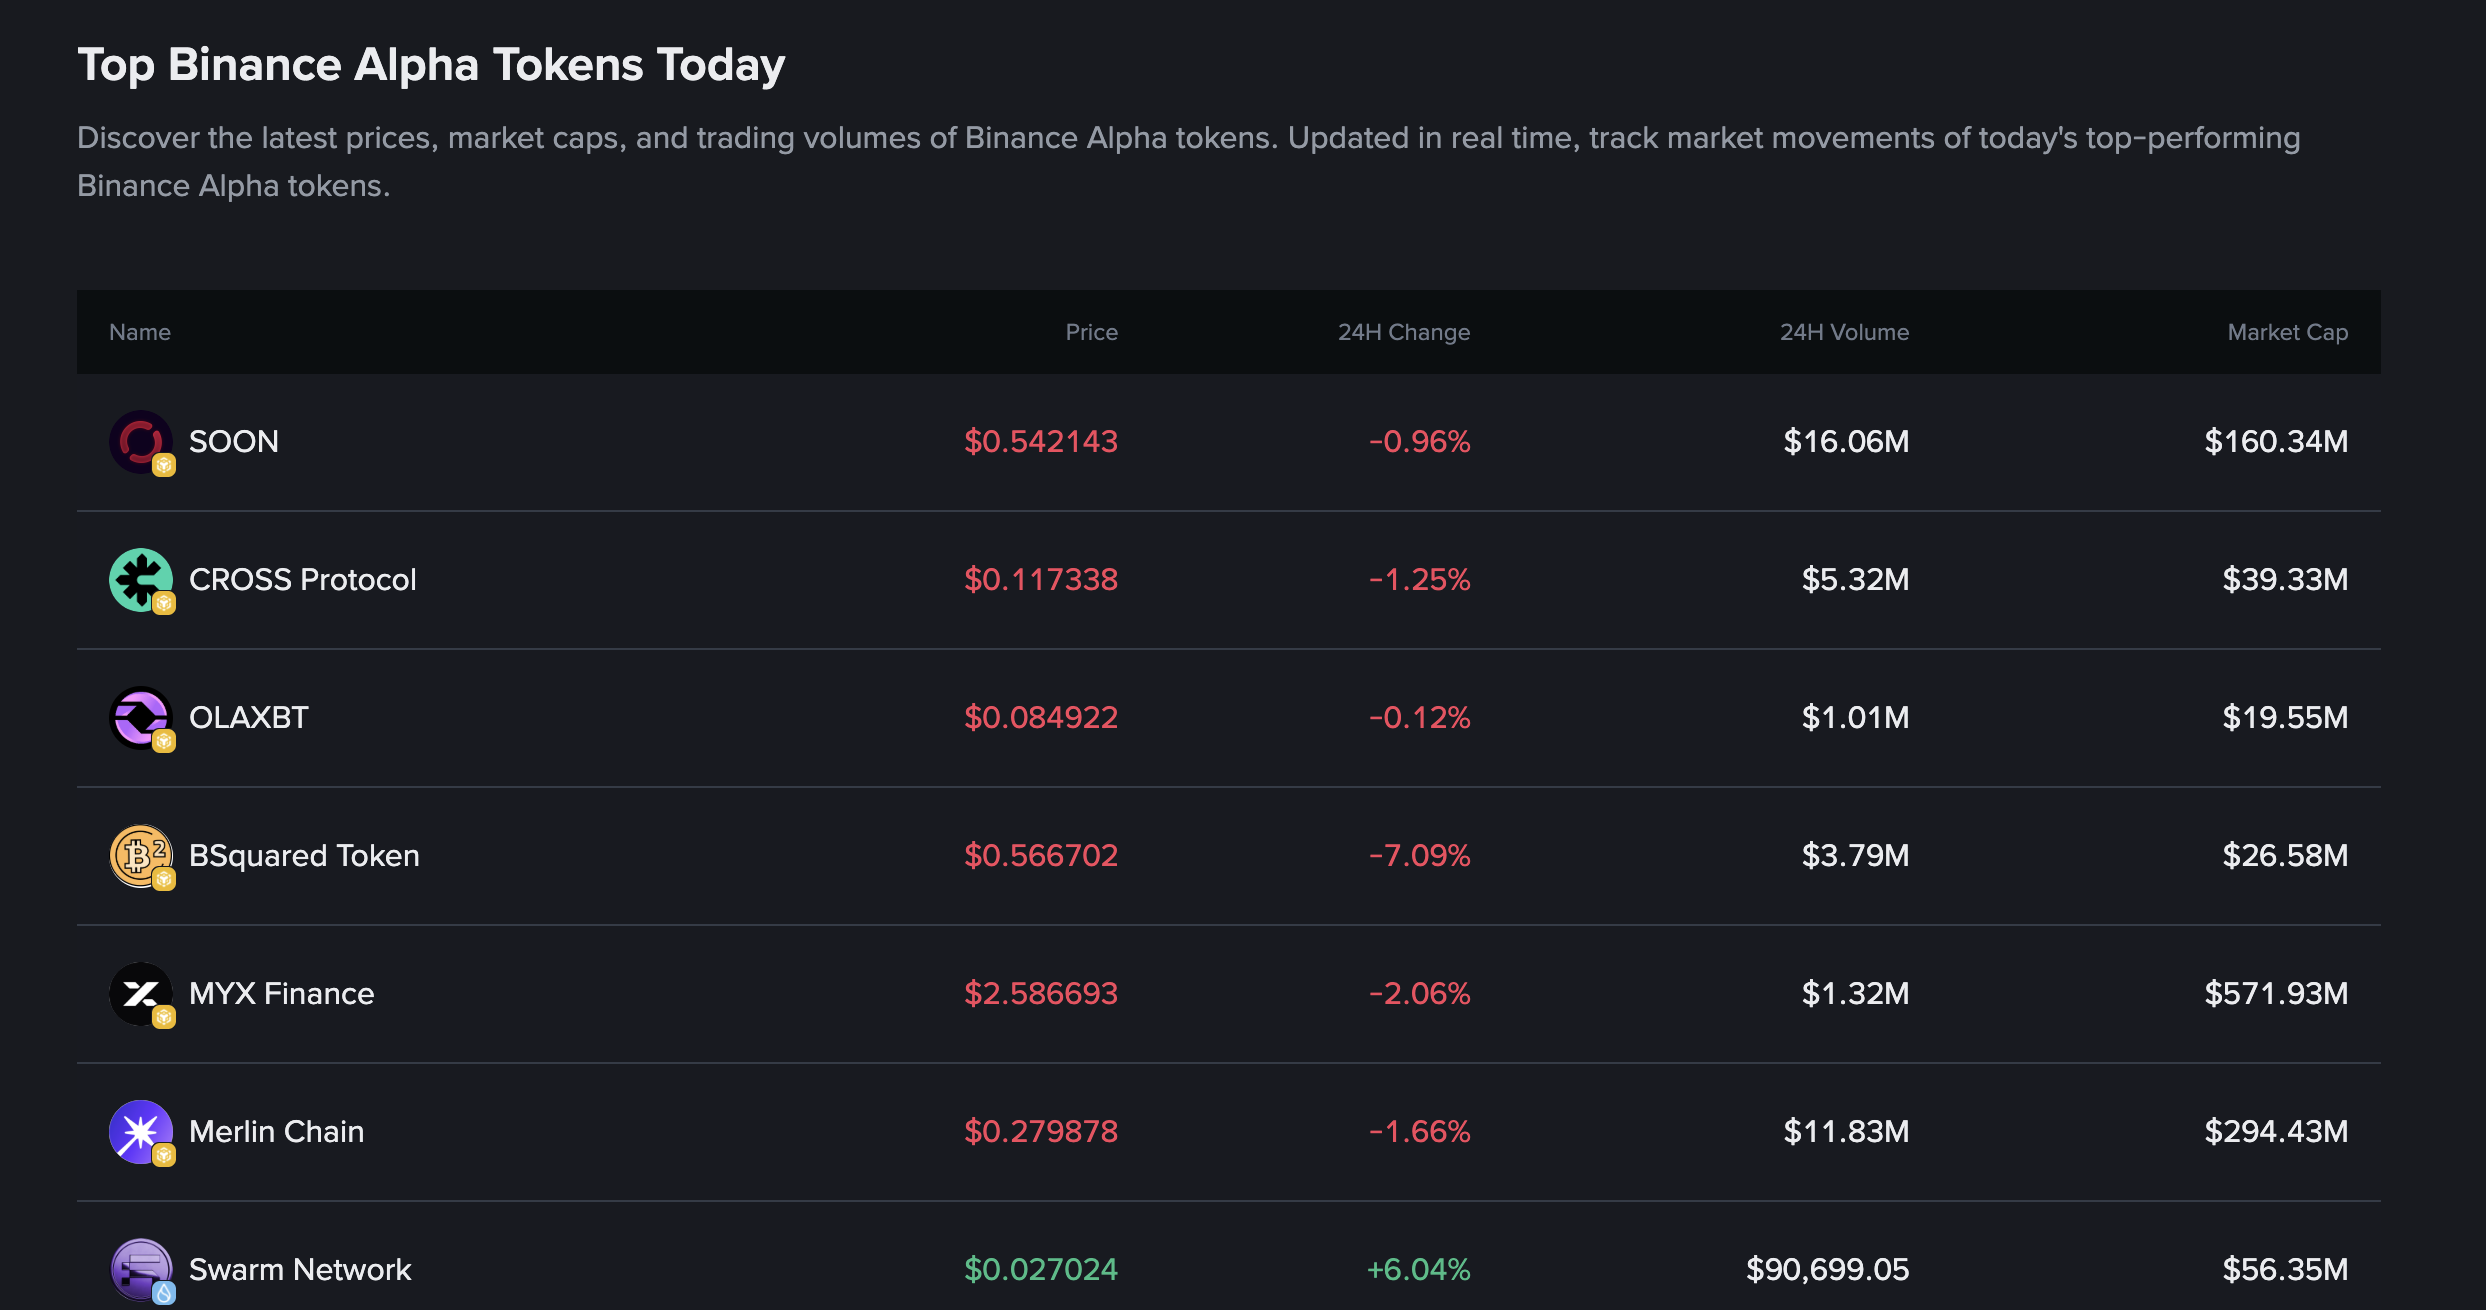Click the chain badge on Swarm Network's logo
Image resolution: width=2486 pixels, height=1310 pixels.
tap(165, 1293)
